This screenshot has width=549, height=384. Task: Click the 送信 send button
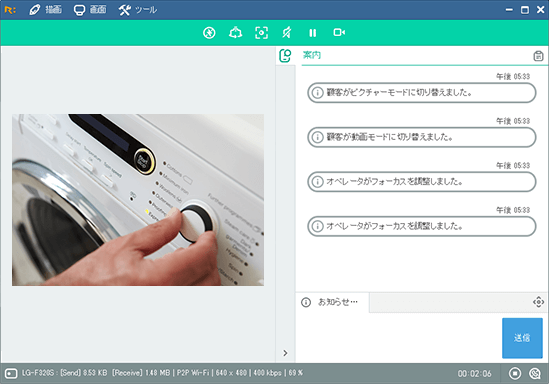pos(522,338)
